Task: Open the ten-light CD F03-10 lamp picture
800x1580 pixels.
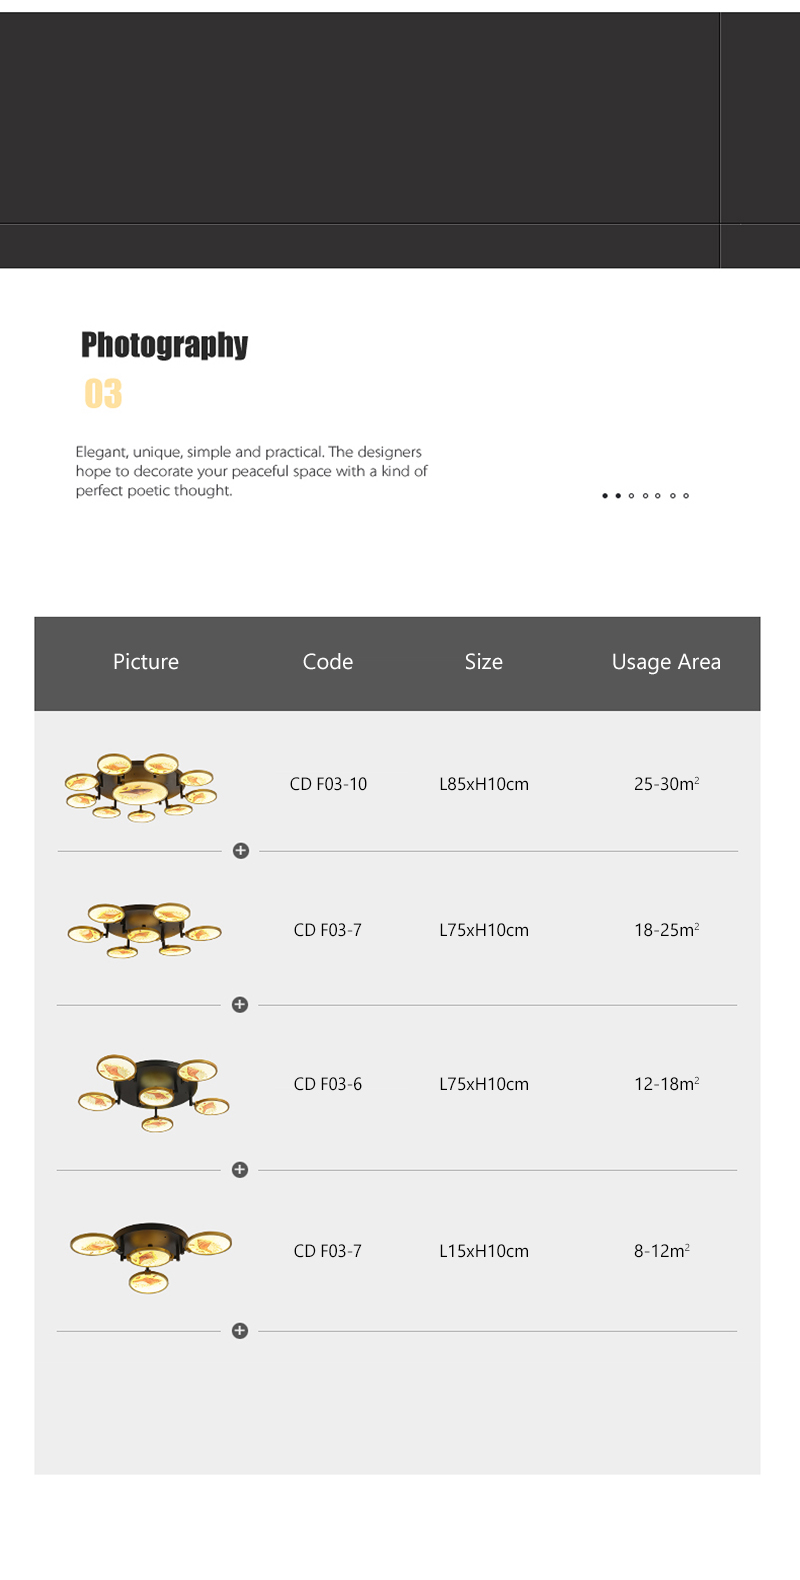Action: [x=141, y=786]
